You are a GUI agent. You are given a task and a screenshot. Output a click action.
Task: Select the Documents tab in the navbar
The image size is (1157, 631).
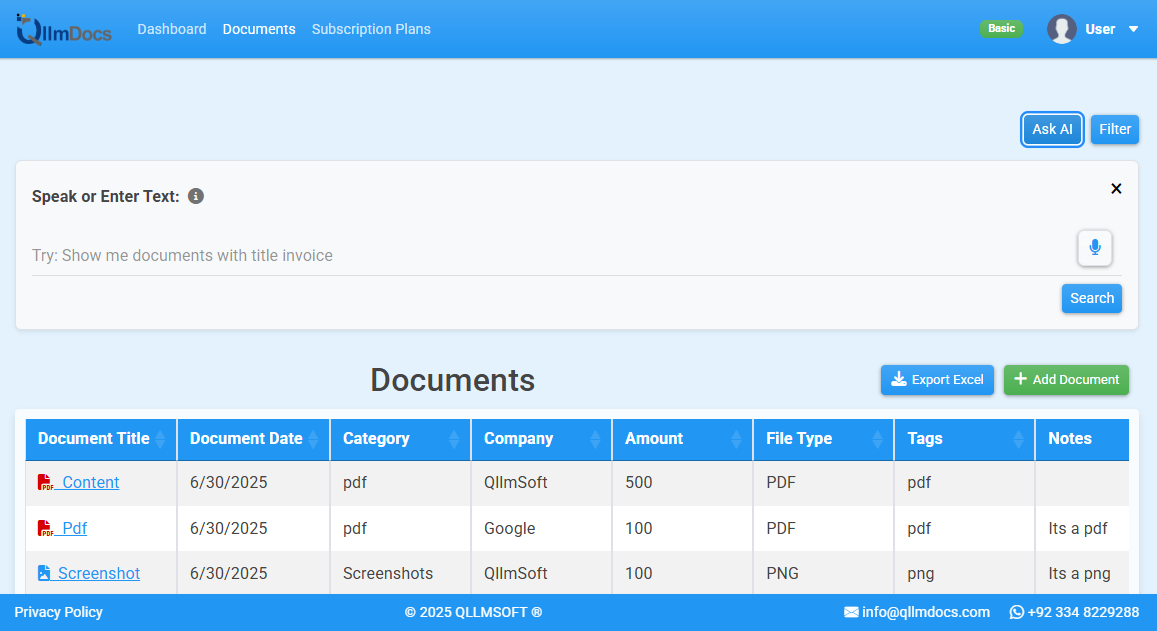click(x=259, y=29)
